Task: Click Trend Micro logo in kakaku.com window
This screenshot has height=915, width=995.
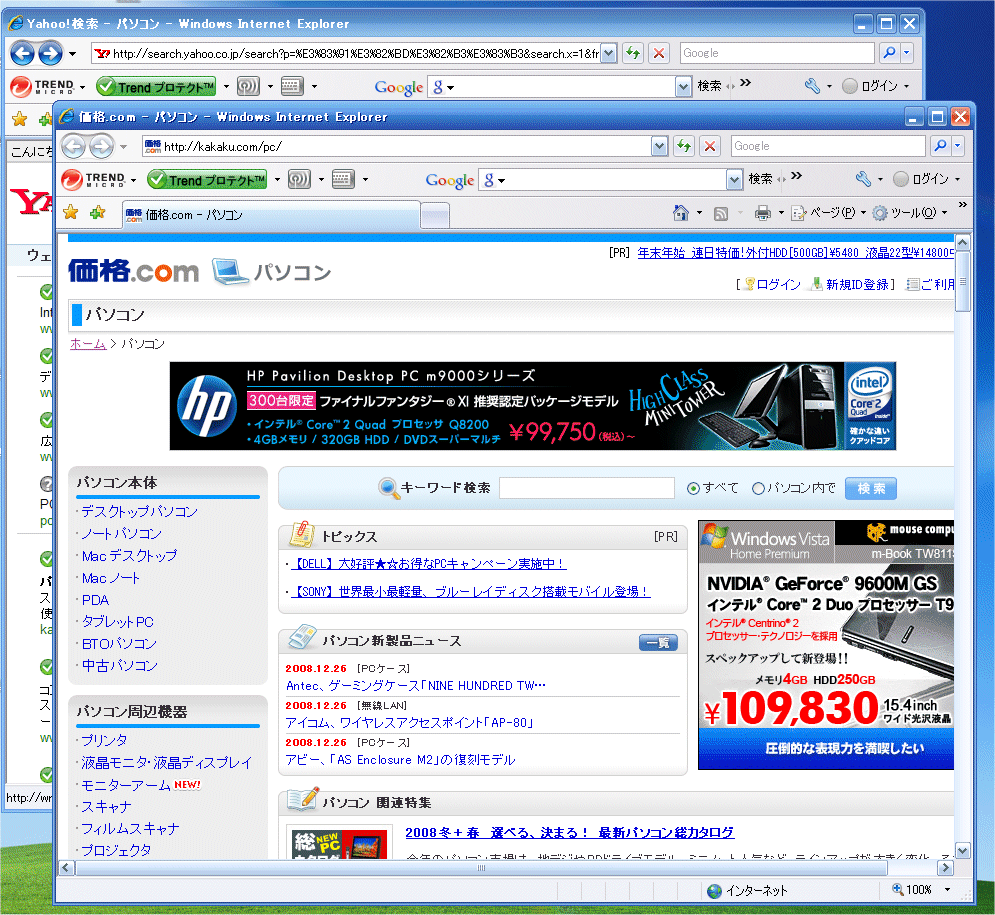Action: 94,180
